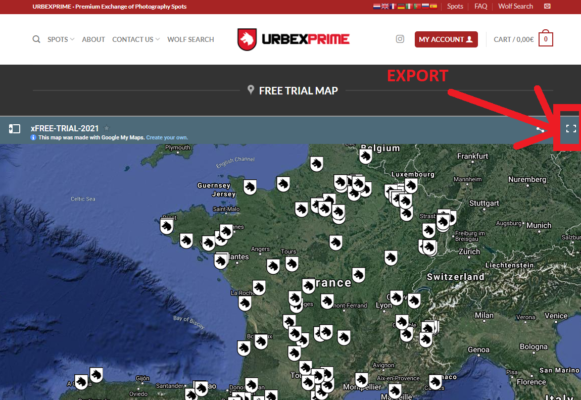Image resolution: width=581 pixels, height=400 pixels.
Task: Switch language with the Russian flag
Action: click(x=425, y=6)
